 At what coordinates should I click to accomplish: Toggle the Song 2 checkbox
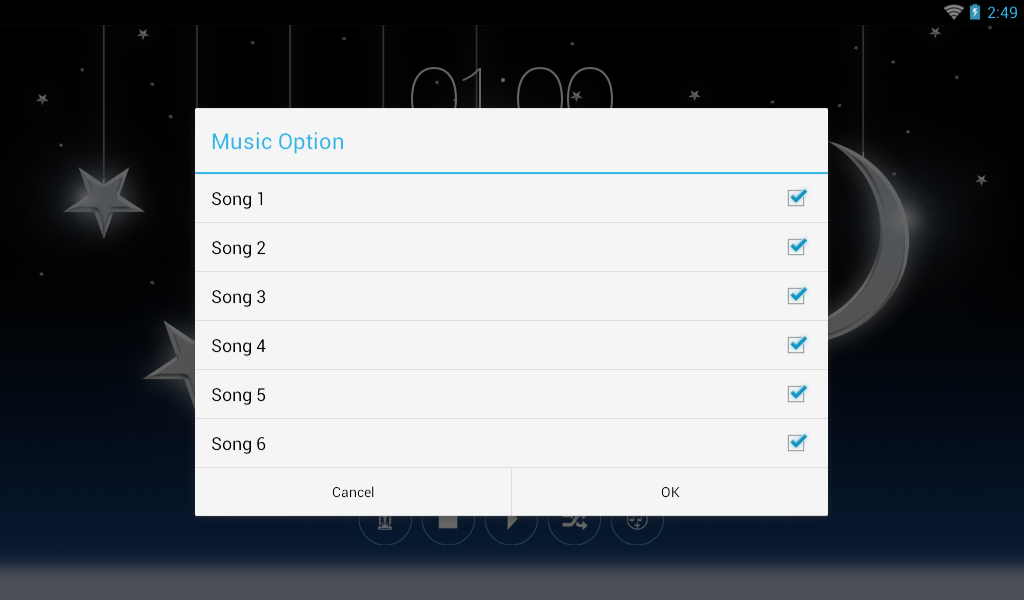click(797, 247)
